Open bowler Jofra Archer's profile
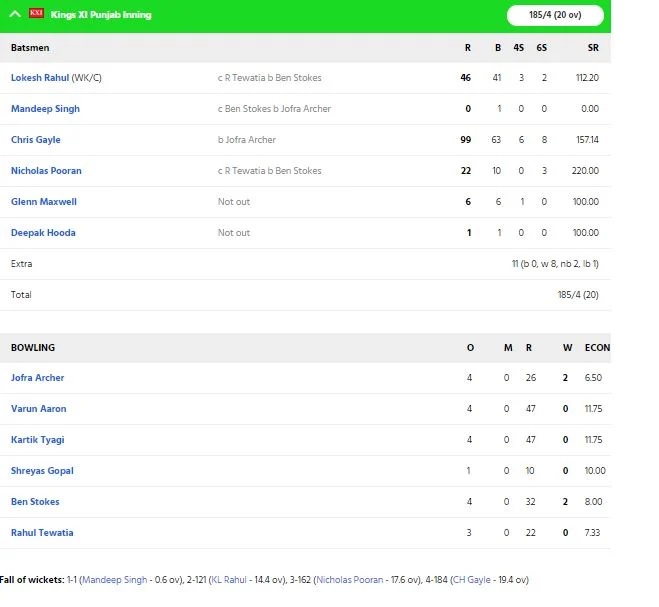 37,378
